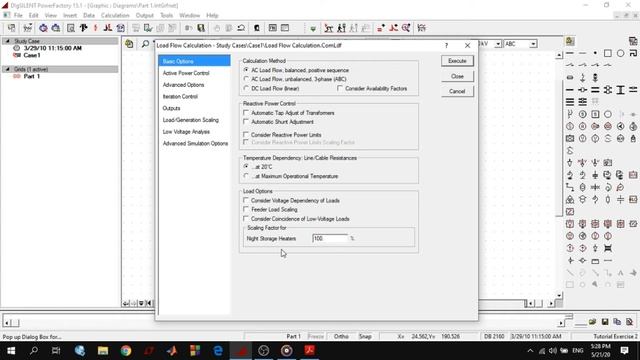
Task: Click the Windows Start button
Action: pyautogui.click(x=11, y=351)
